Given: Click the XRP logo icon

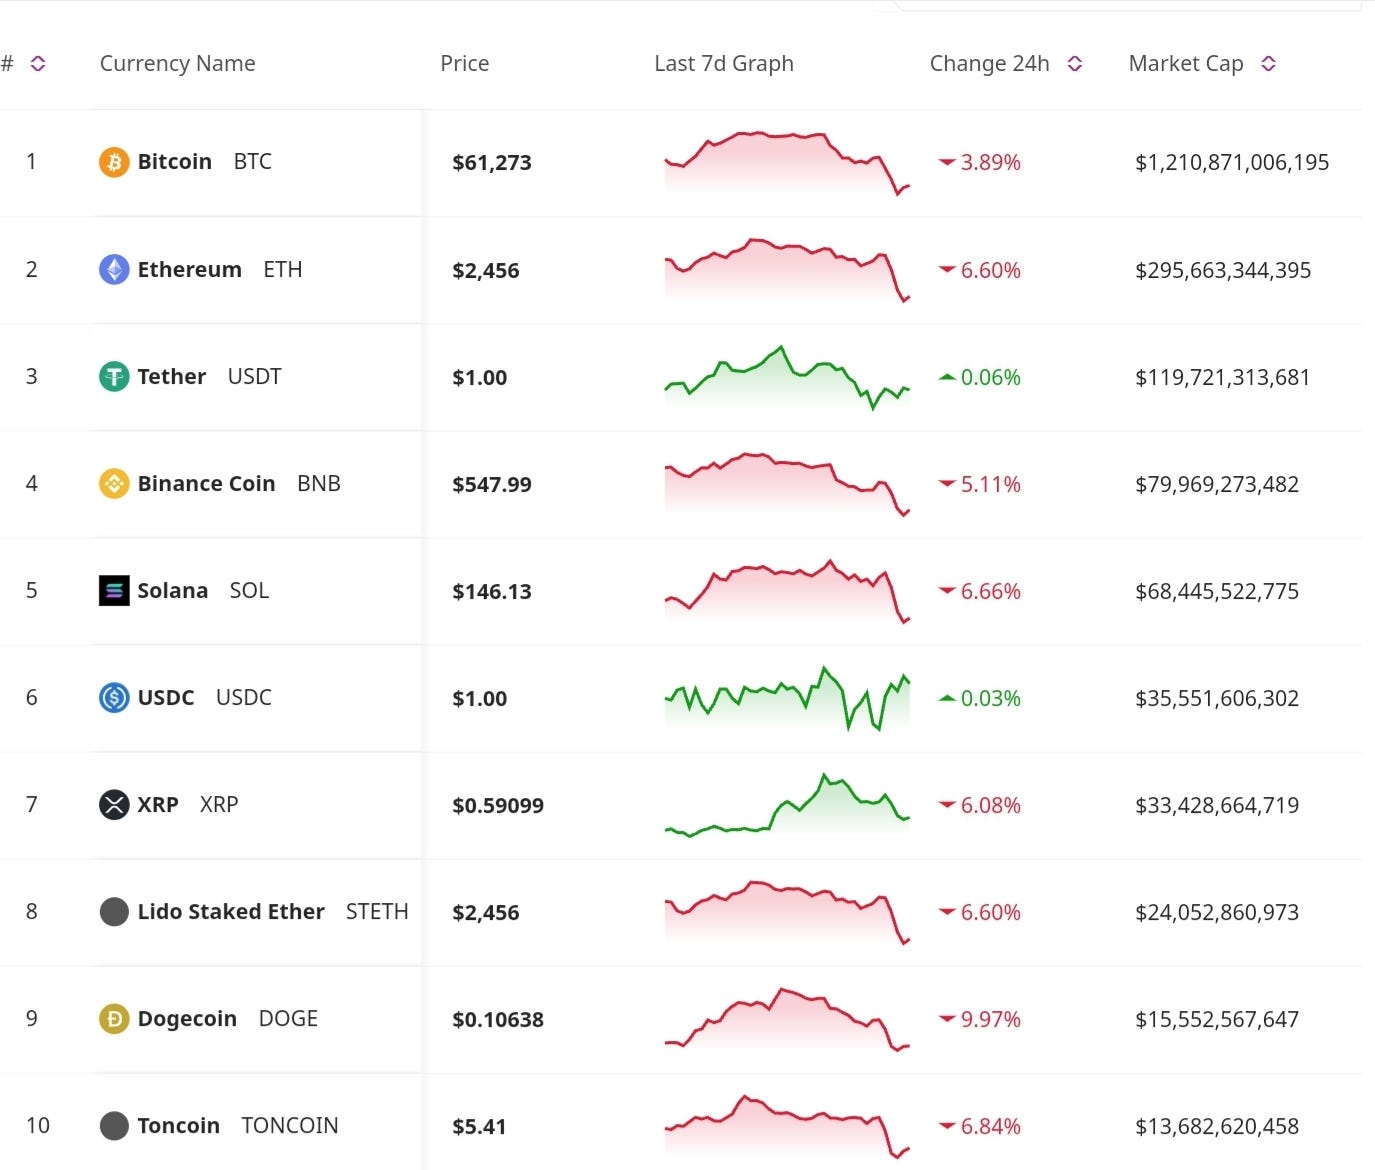Looking at the screenshot, I should click(x=114, y=805).
